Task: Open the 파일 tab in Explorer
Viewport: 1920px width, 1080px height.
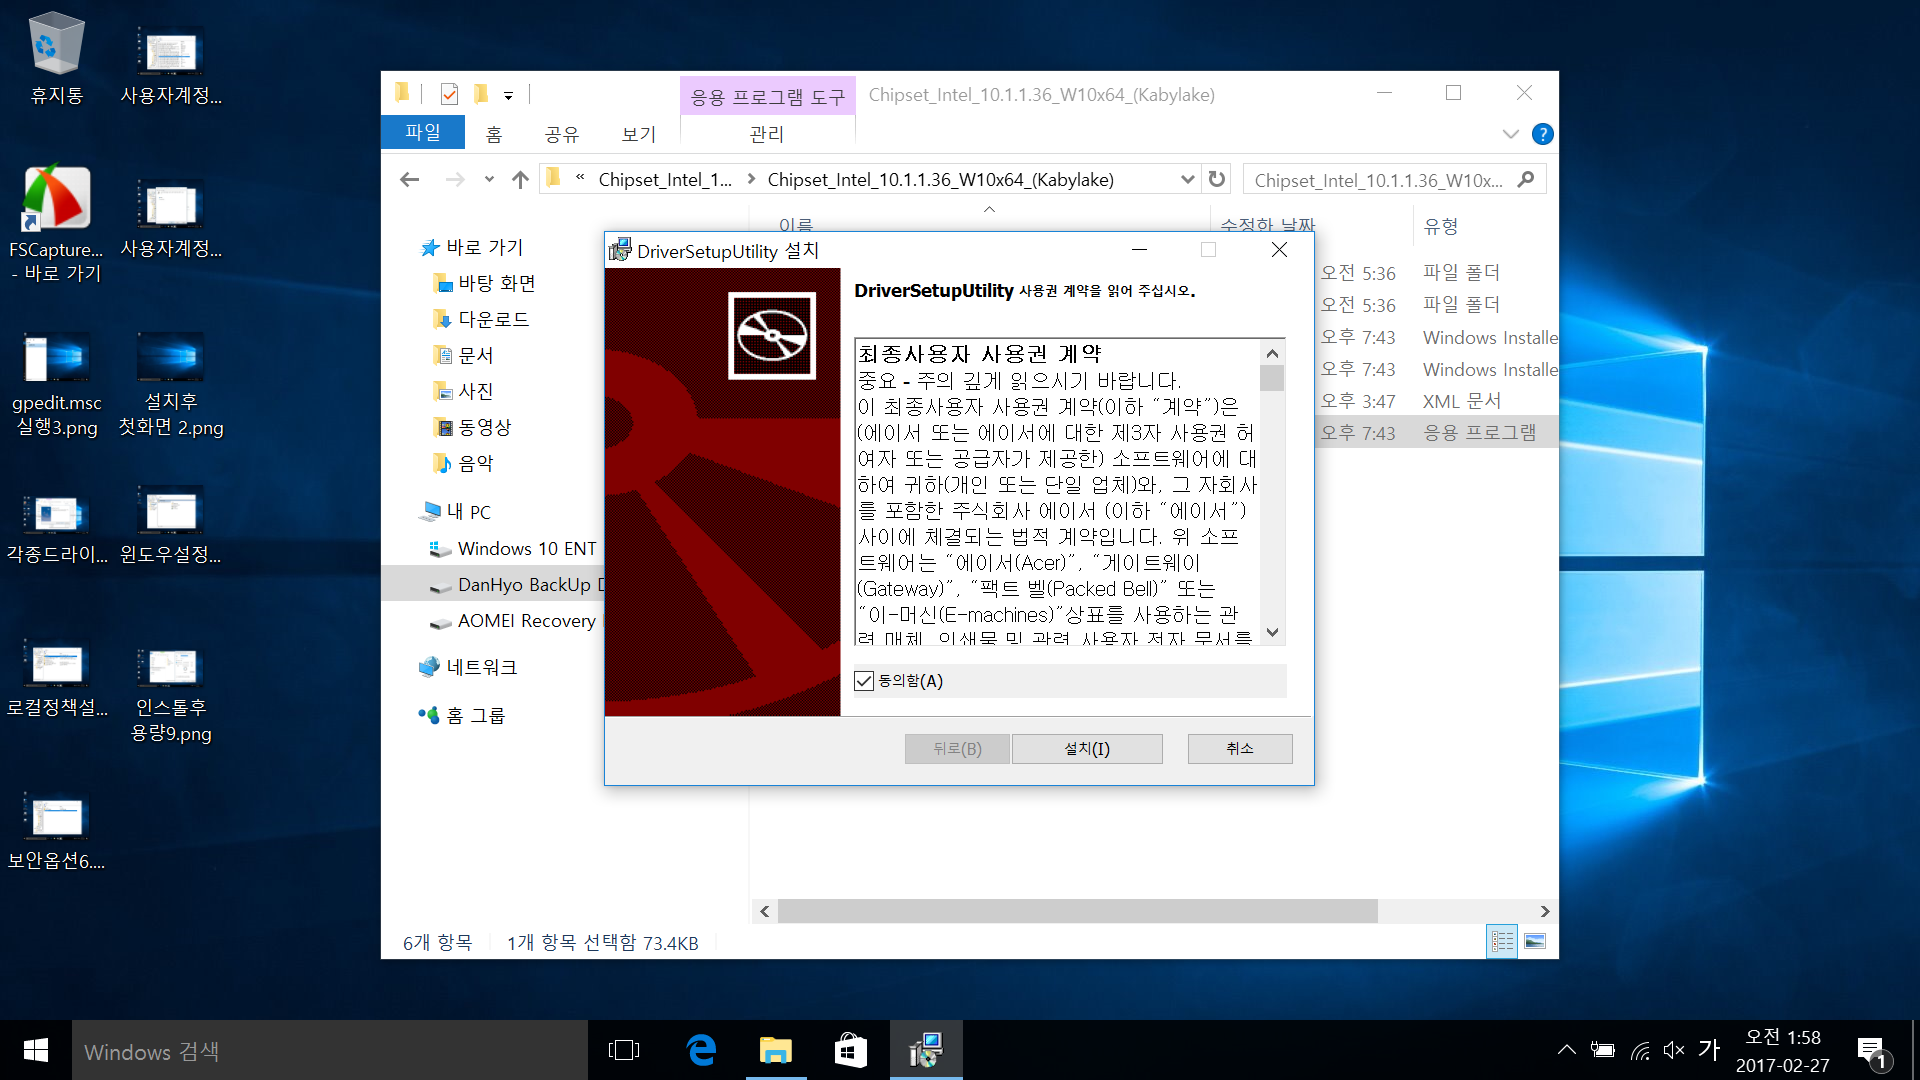Action: (423, 132)
